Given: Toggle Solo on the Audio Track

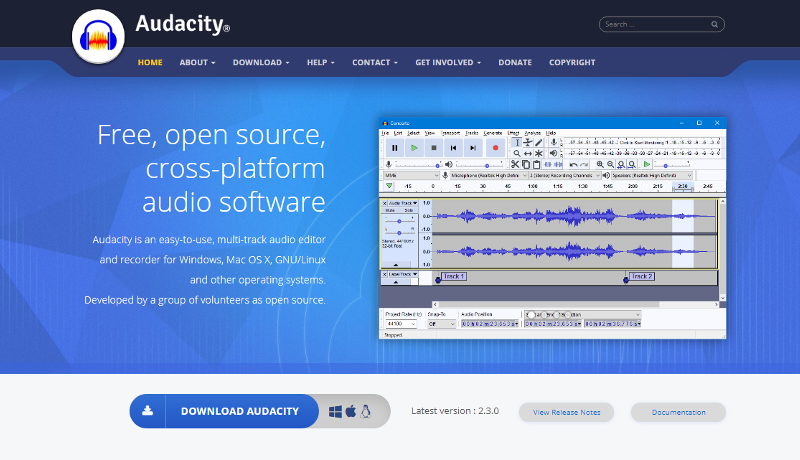Looking at the screenshot, I should (x=407, y=211).
